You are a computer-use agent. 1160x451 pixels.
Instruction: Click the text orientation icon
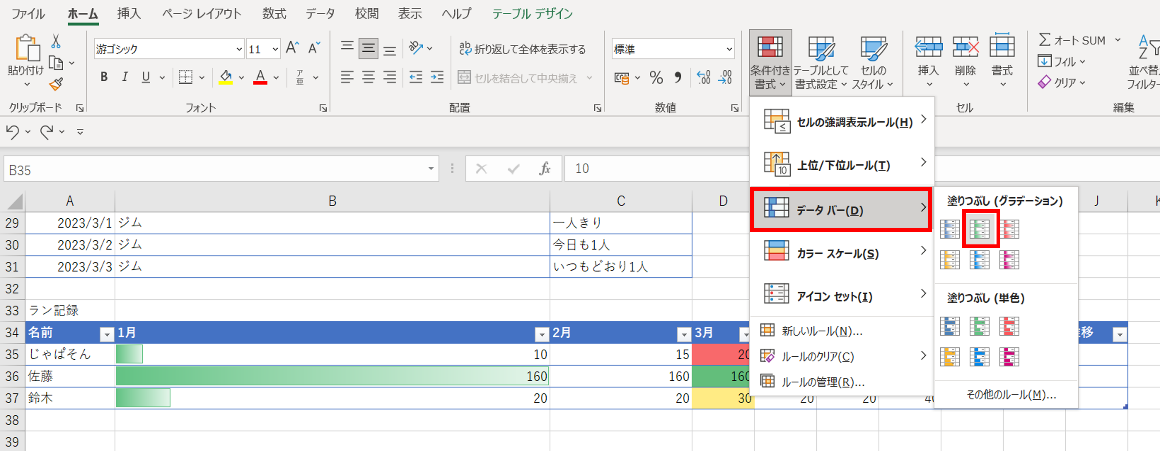pos(416,49)
